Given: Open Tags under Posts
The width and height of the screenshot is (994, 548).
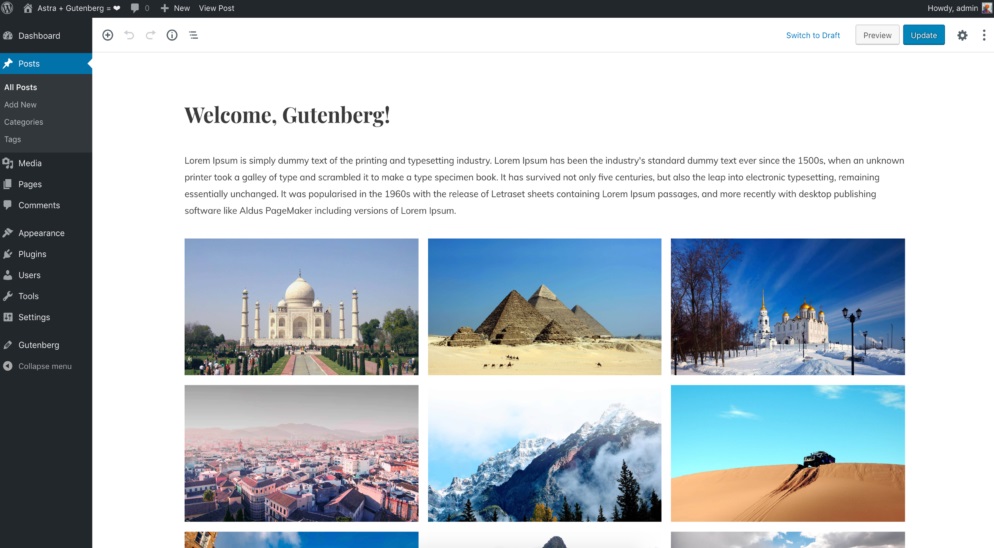Looking at the screenshot, I should click(13, 140).
